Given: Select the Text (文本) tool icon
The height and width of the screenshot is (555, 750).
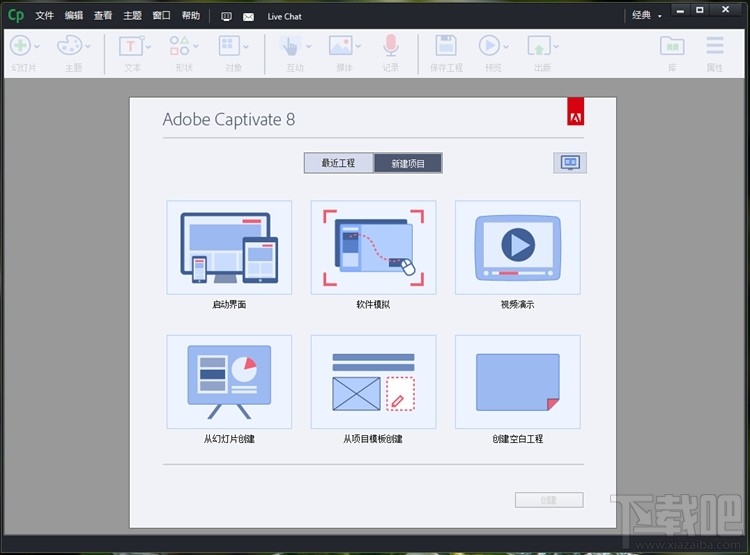Looking at the screenshot, I should pyautogui.click(x=131, y=46).
